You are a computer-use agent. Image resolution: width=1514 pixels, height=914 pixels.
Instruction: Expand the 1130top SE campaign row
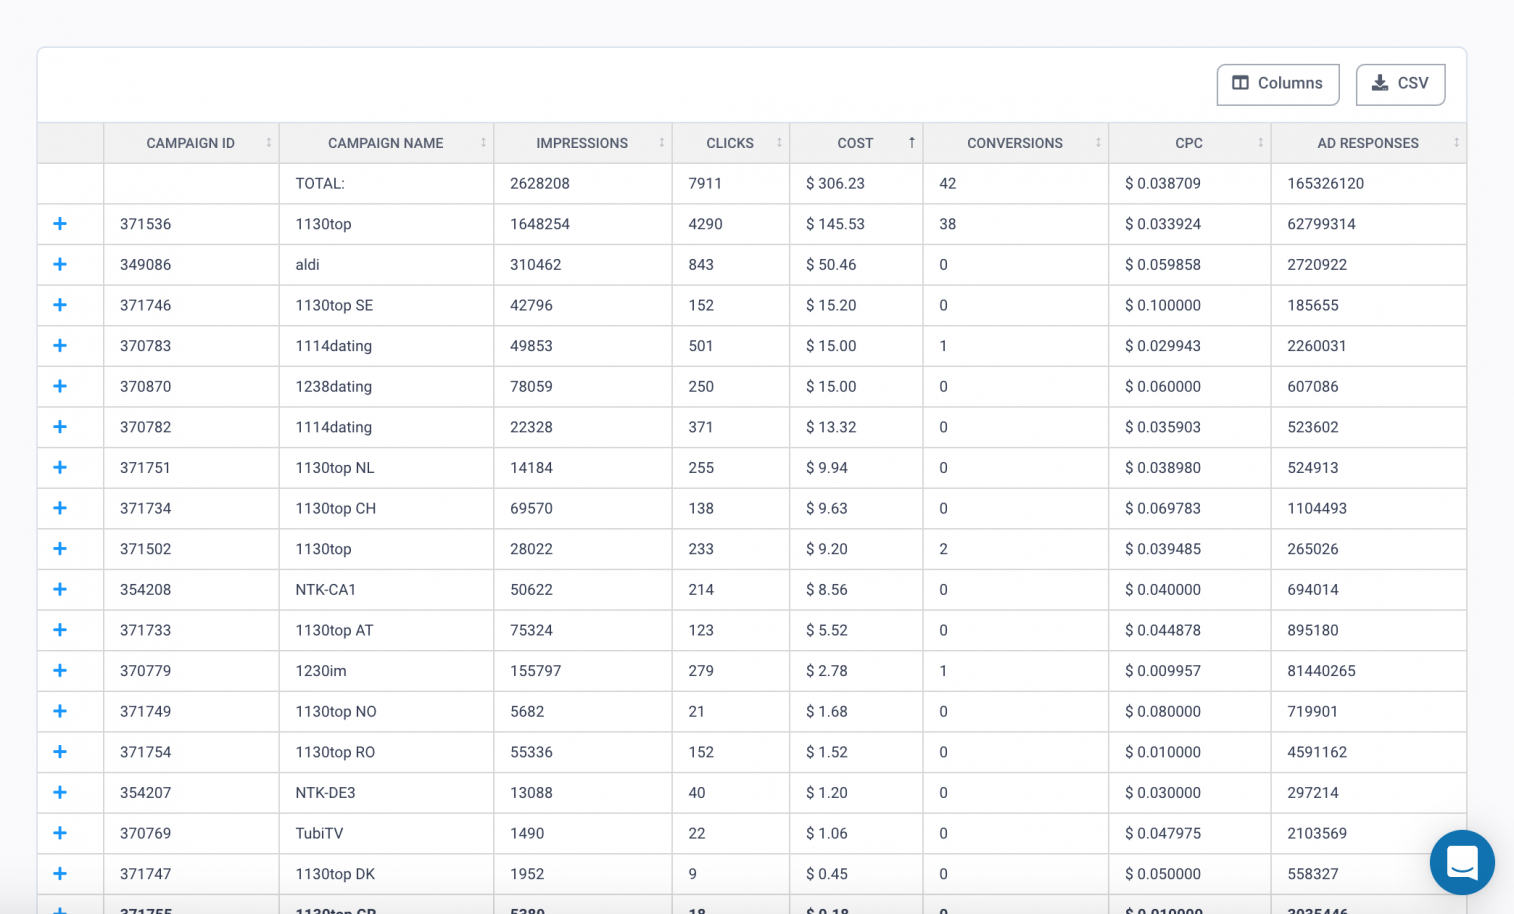[x=60, y=305]
